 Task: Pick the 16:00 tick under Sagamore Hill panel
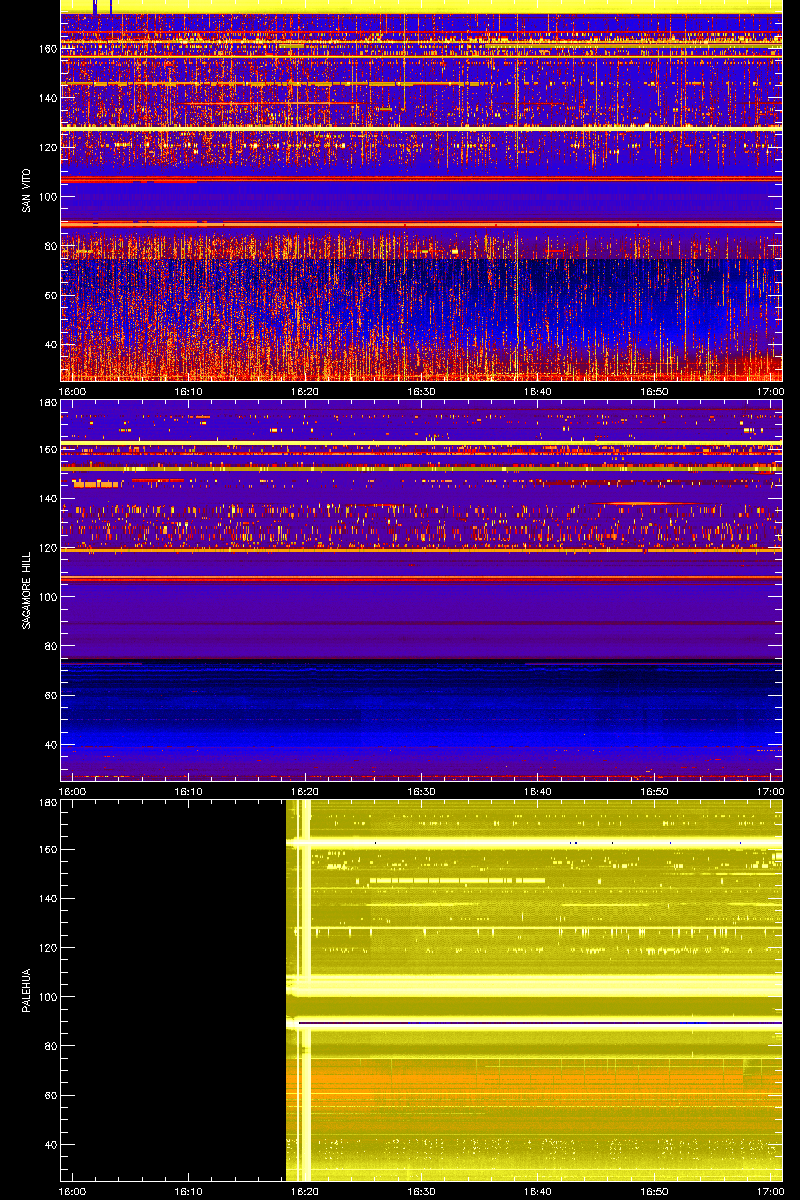click(x=73, y=792)
